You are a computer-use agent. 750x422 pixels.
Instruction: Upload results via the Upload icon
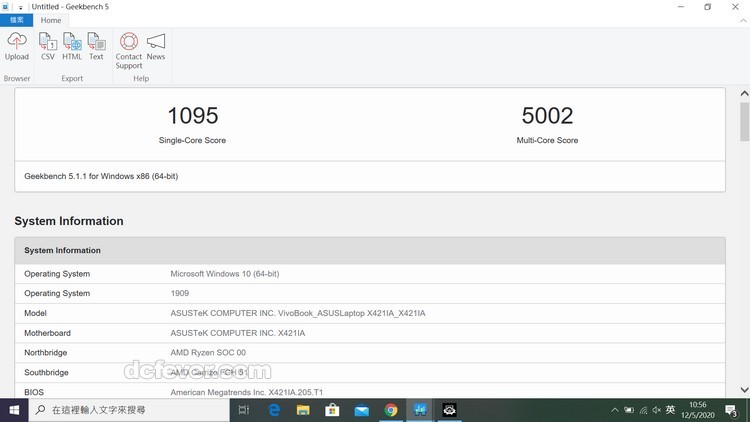point(17,46)
